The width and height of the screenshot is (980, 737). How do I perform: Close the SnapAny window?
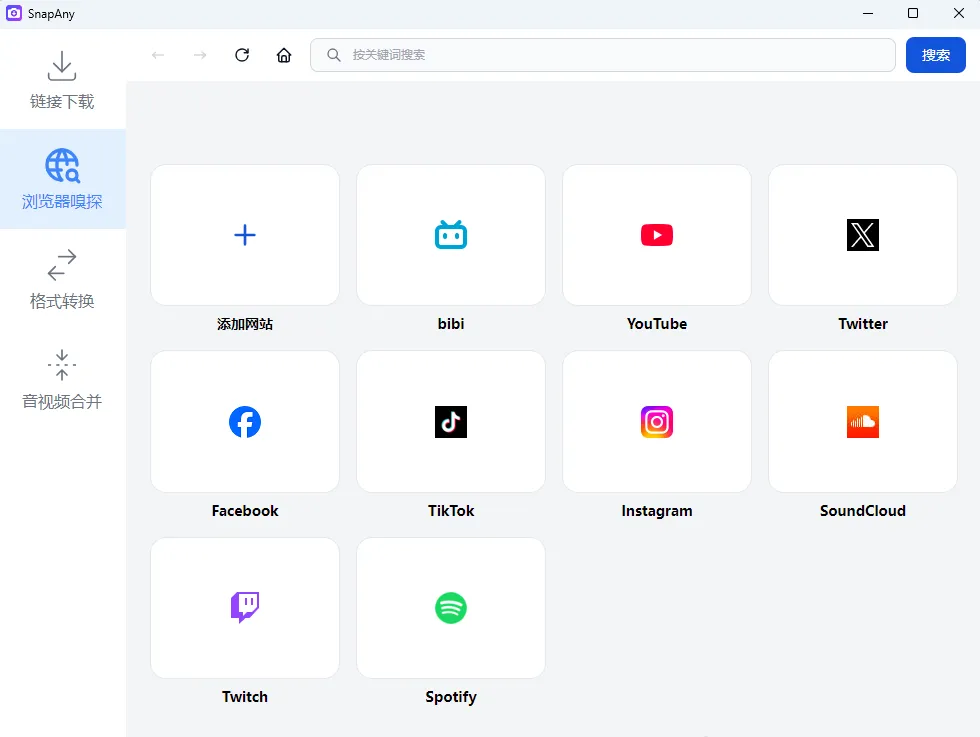[x=959, y=13]
